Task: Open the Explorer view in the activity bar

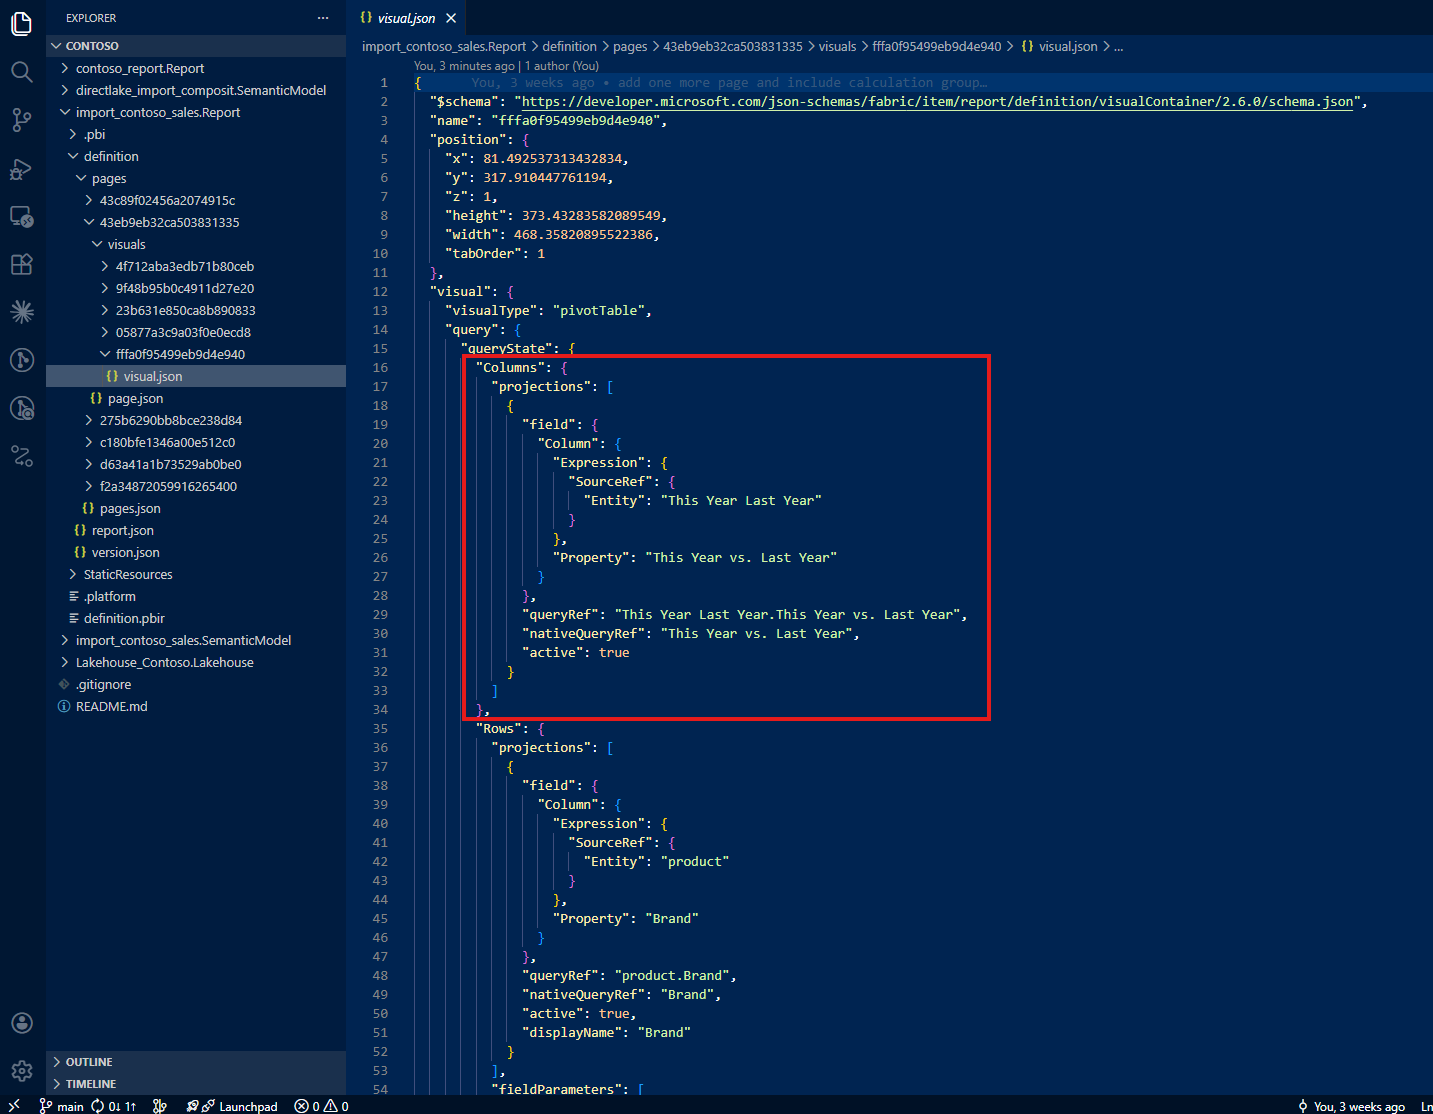Action: (22, 22)
